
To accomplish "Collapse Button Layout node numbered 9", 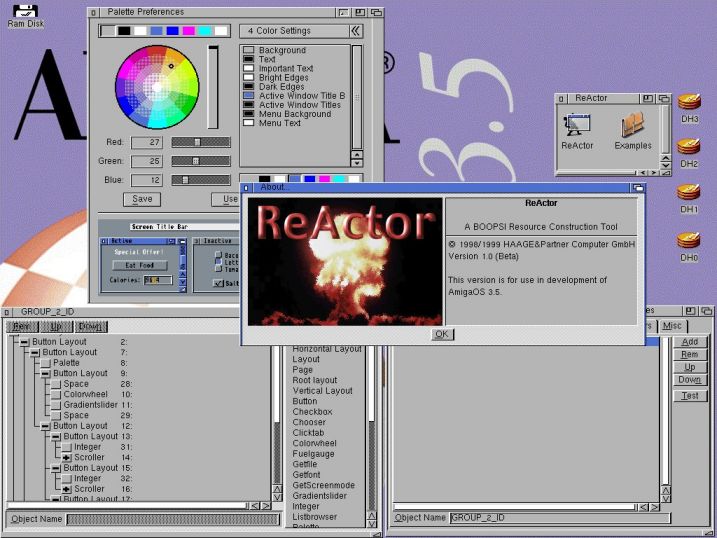I will click(45, 373).
